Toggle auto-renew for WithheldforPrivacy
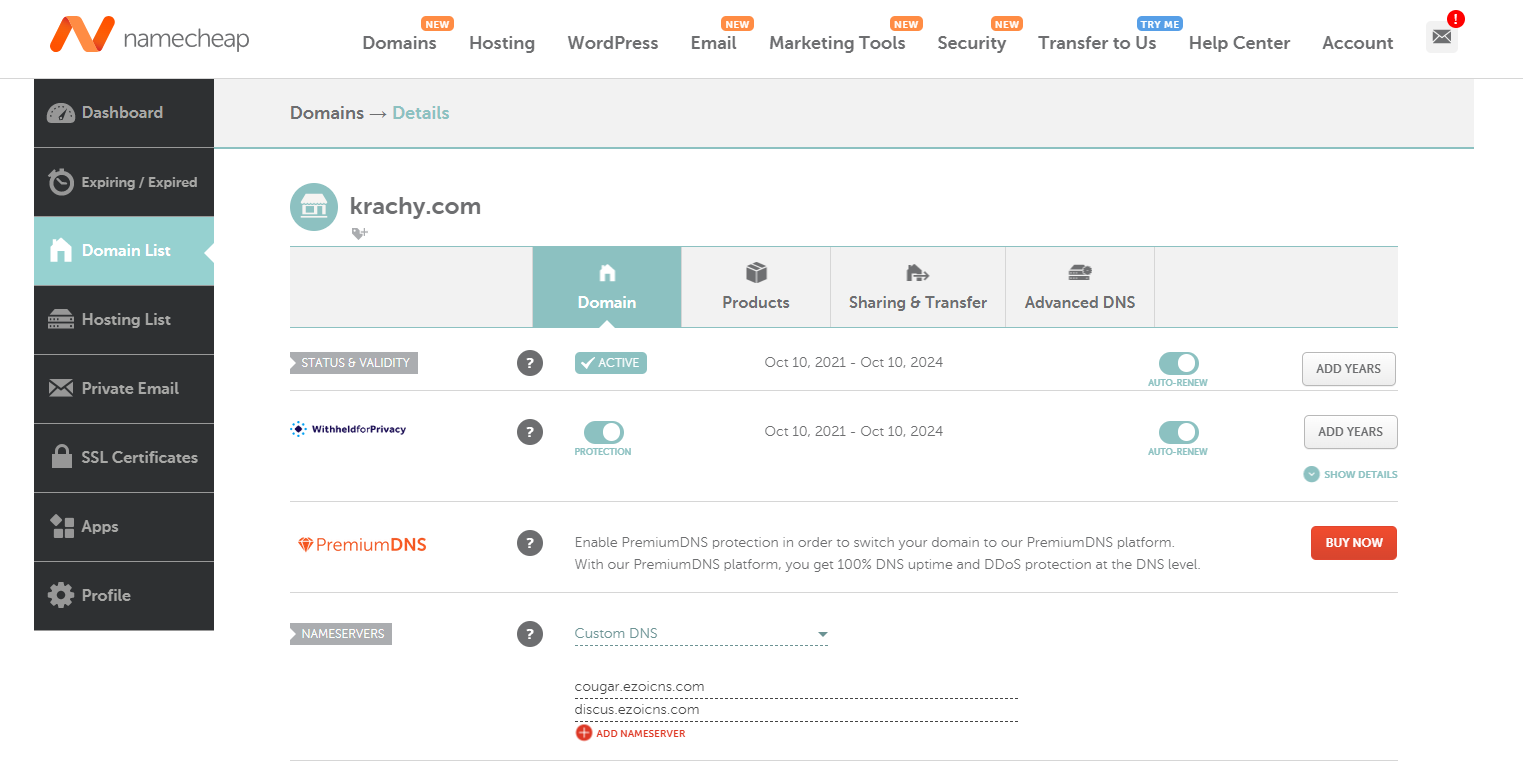 (x=1178, y=433)
